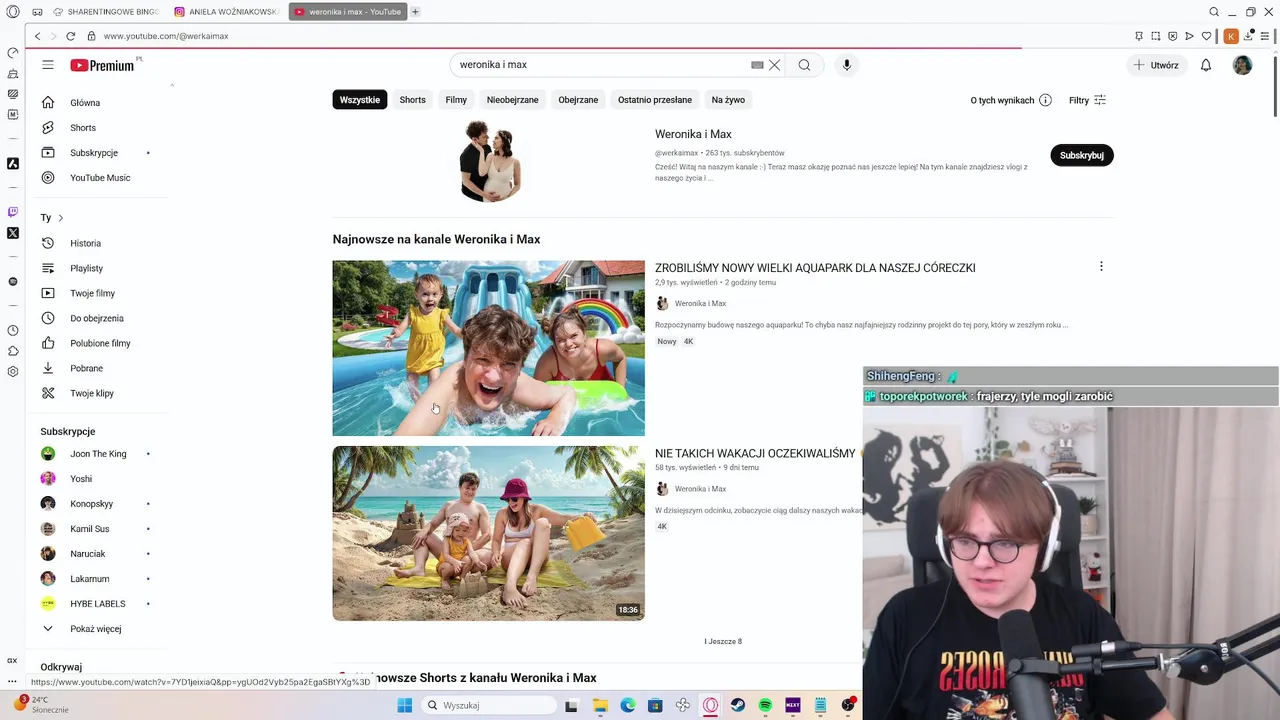This screenshot has height=720, width=1280.
Task: Open the Opera sidebar settings gear
Action: click(13, 372)
